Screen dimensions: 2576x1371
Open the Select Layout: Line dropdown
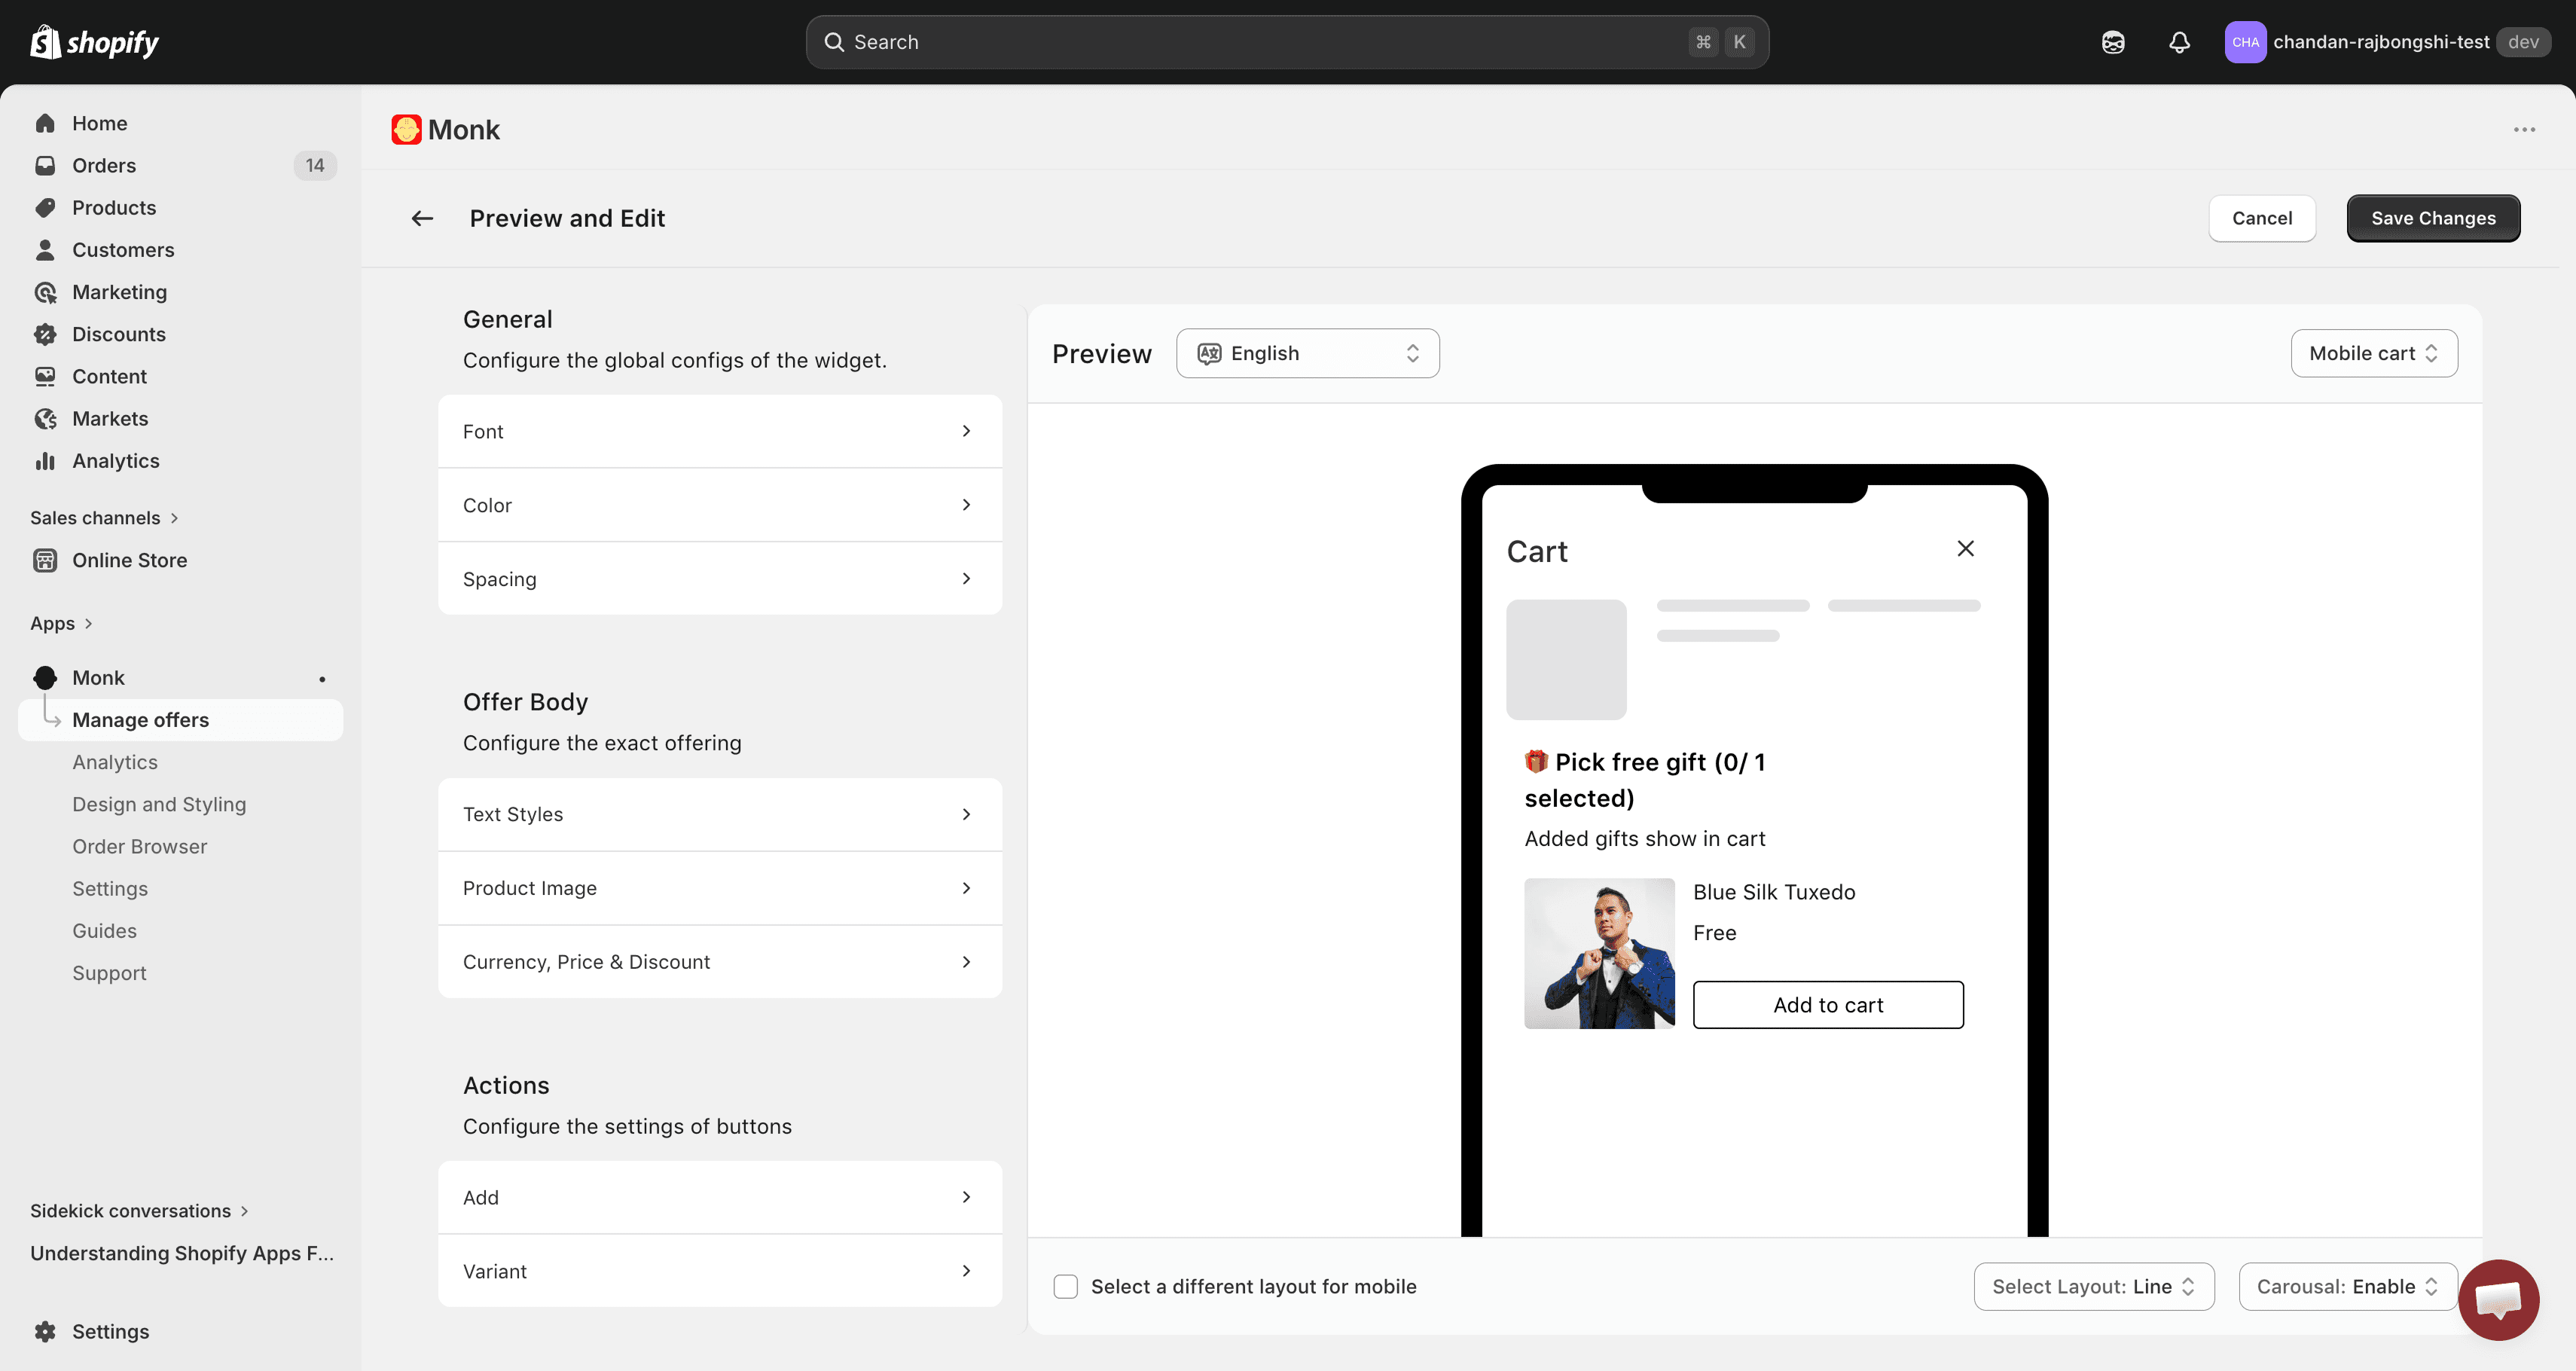pos(2093,1286)
